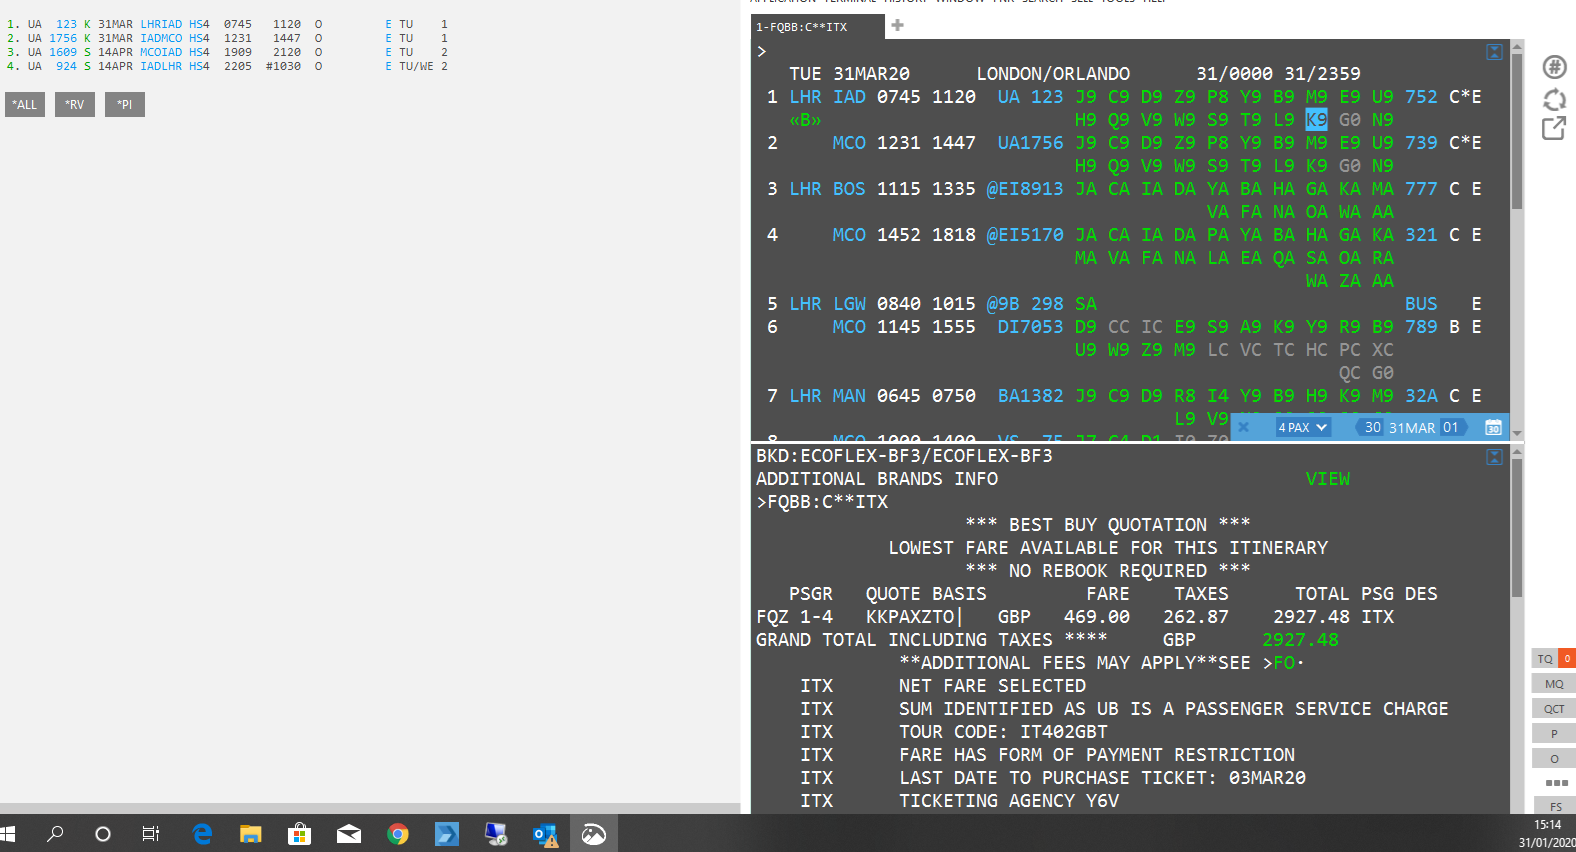Click the @9B 298 bus service
This screenshot has height=852, width=1576.
[1025, 304]
